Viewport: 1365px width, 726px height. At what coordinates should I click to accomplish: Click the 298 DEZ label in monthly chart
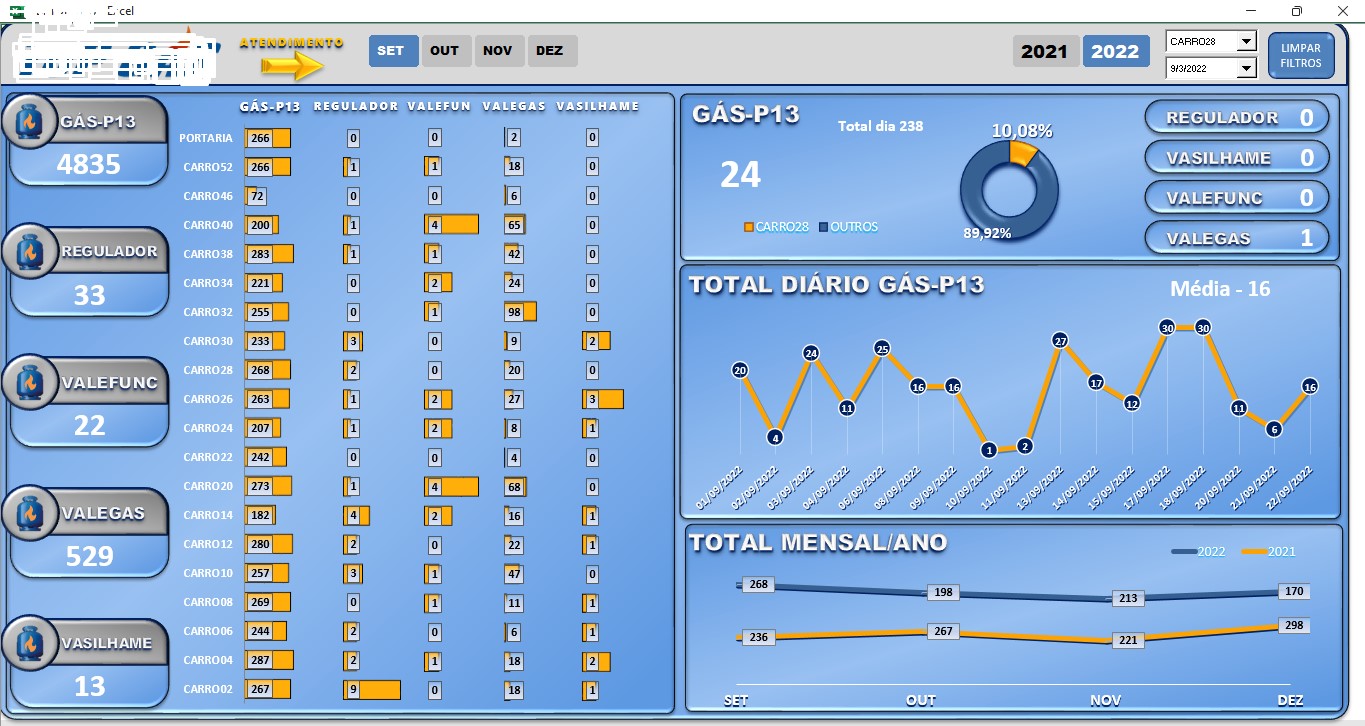click(x=1294, y=625)
